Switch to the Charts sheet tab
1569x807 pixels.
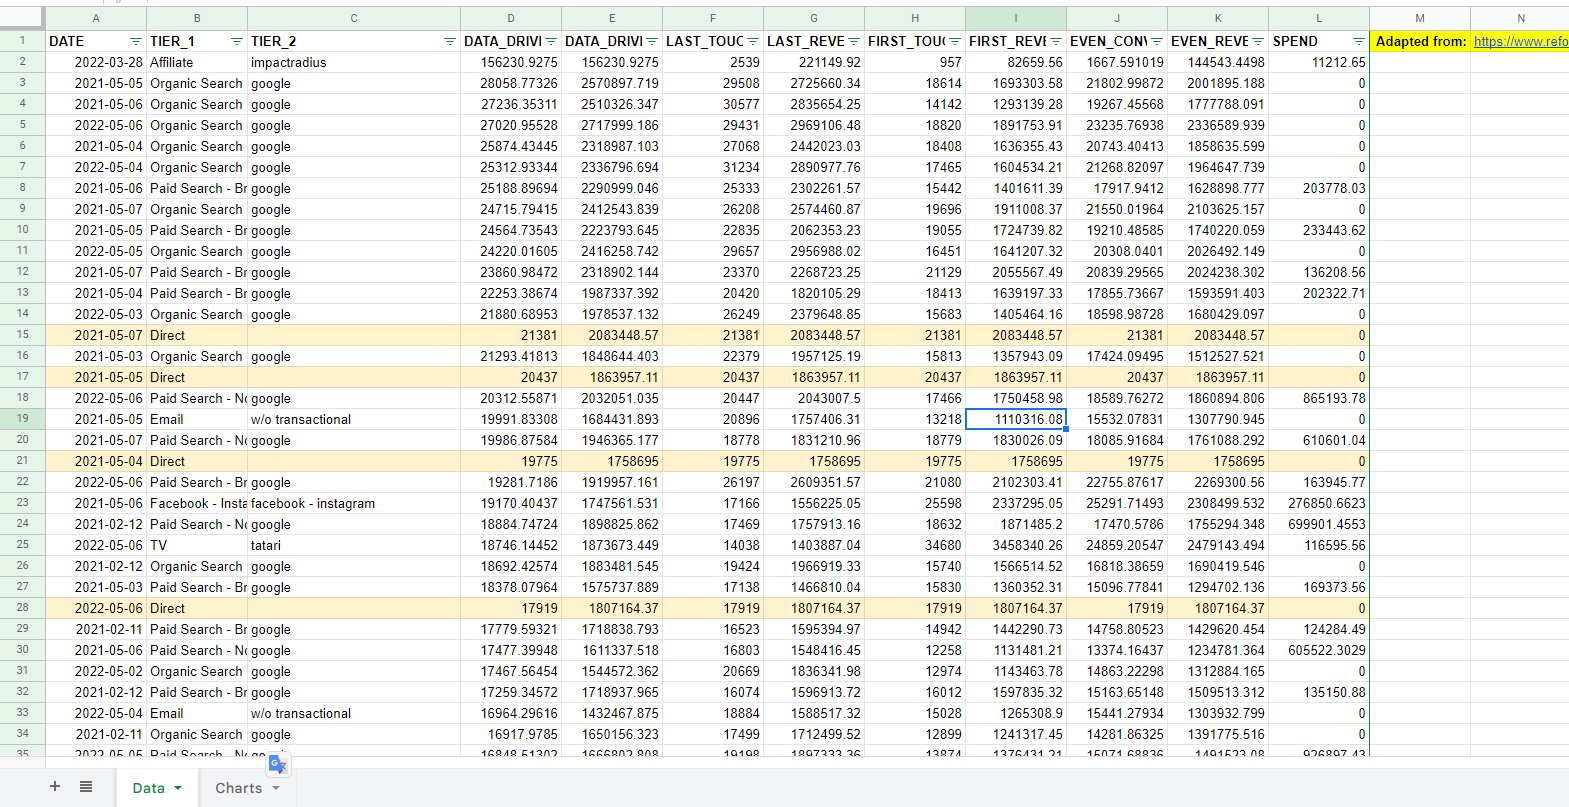click(x=238, y=788)
